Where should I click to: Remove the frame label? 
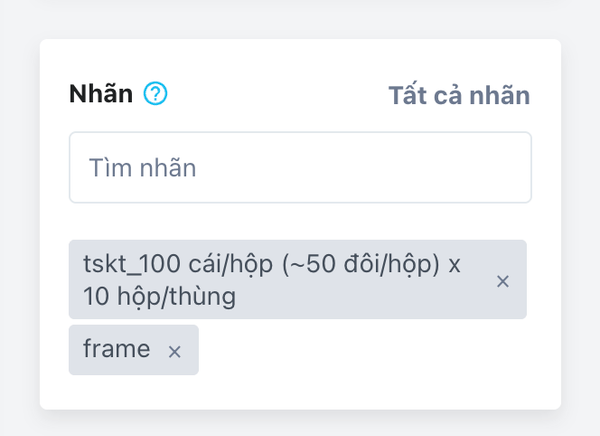point(175,351)
